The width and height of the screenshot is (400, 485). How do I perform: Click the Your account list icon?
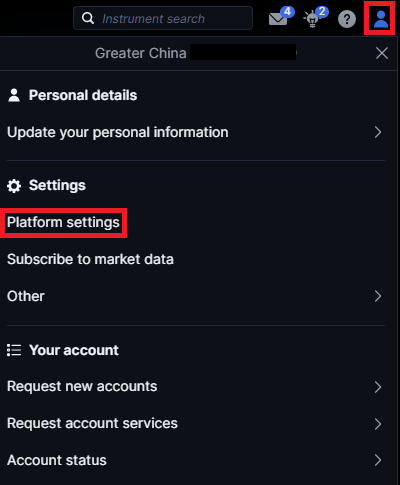point(14,350)
